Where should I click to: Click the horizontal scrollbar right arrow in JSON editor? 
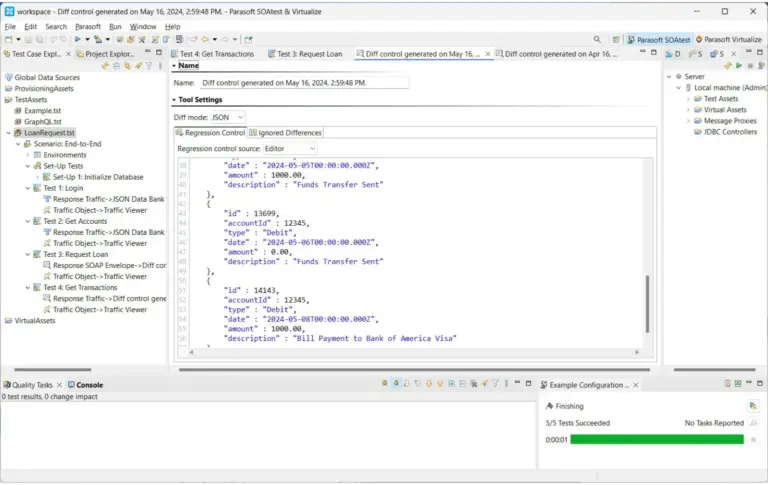tap(637, 352)
